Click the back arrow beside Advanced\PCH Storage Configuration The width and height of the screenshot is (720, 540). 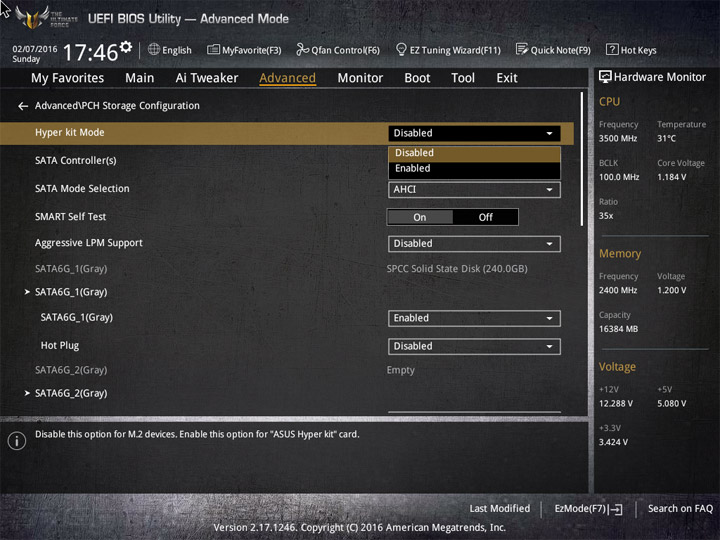(23, 106)
